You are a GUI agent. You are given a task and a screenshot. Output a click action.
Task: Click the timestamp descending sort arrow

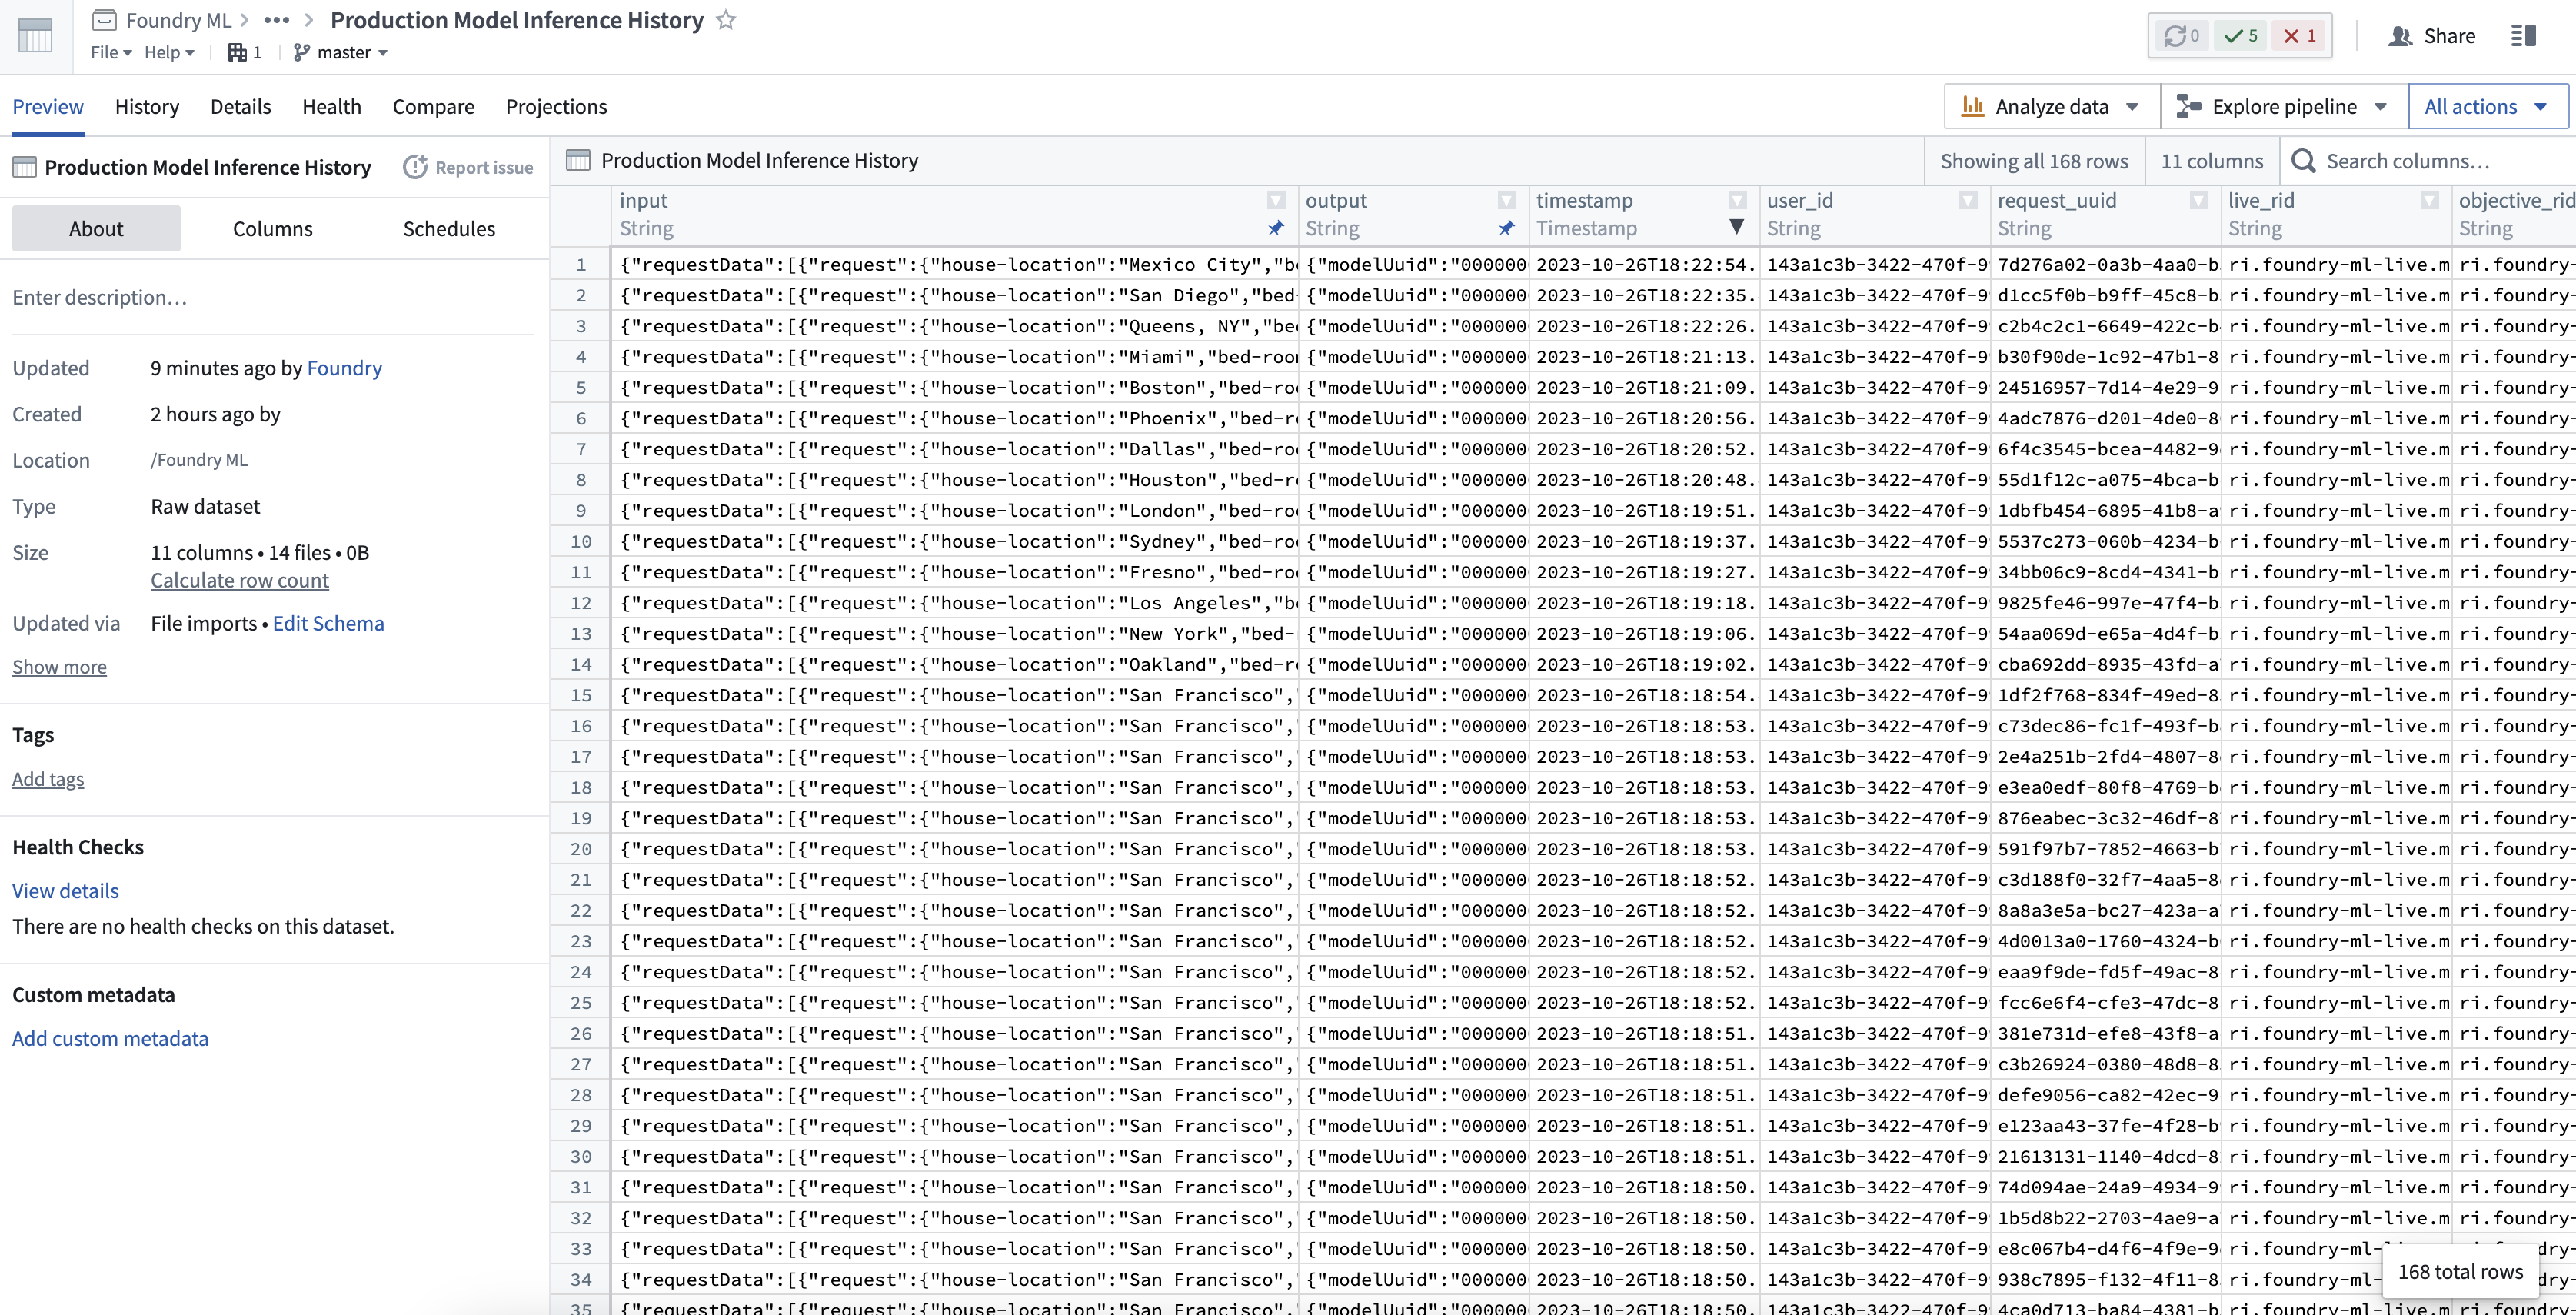[x=1737, y=227]
